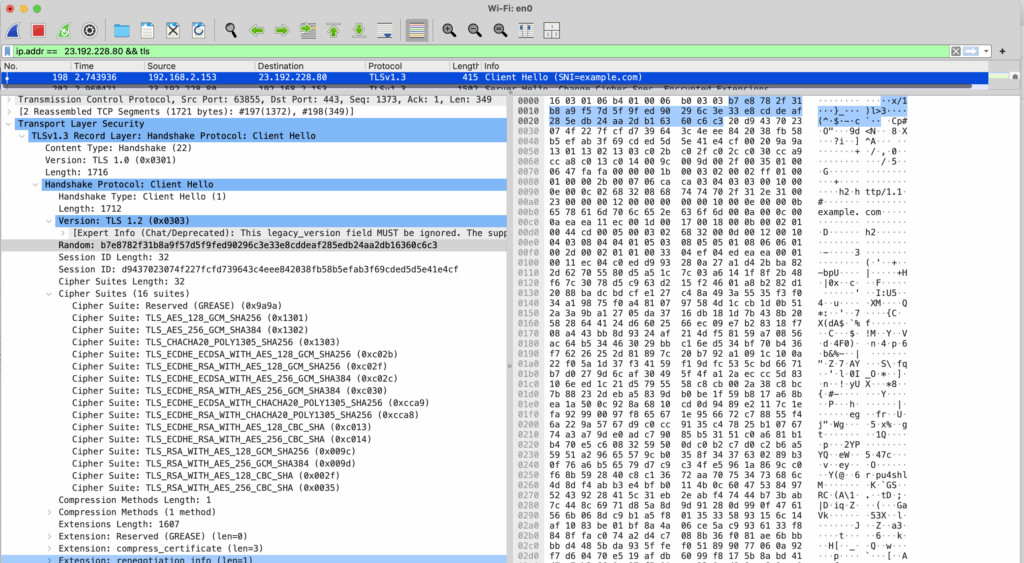The height and width of the screenshot is (563, 1024).
Task: Collapse the Transport Layer Security node
Action: 9,123
